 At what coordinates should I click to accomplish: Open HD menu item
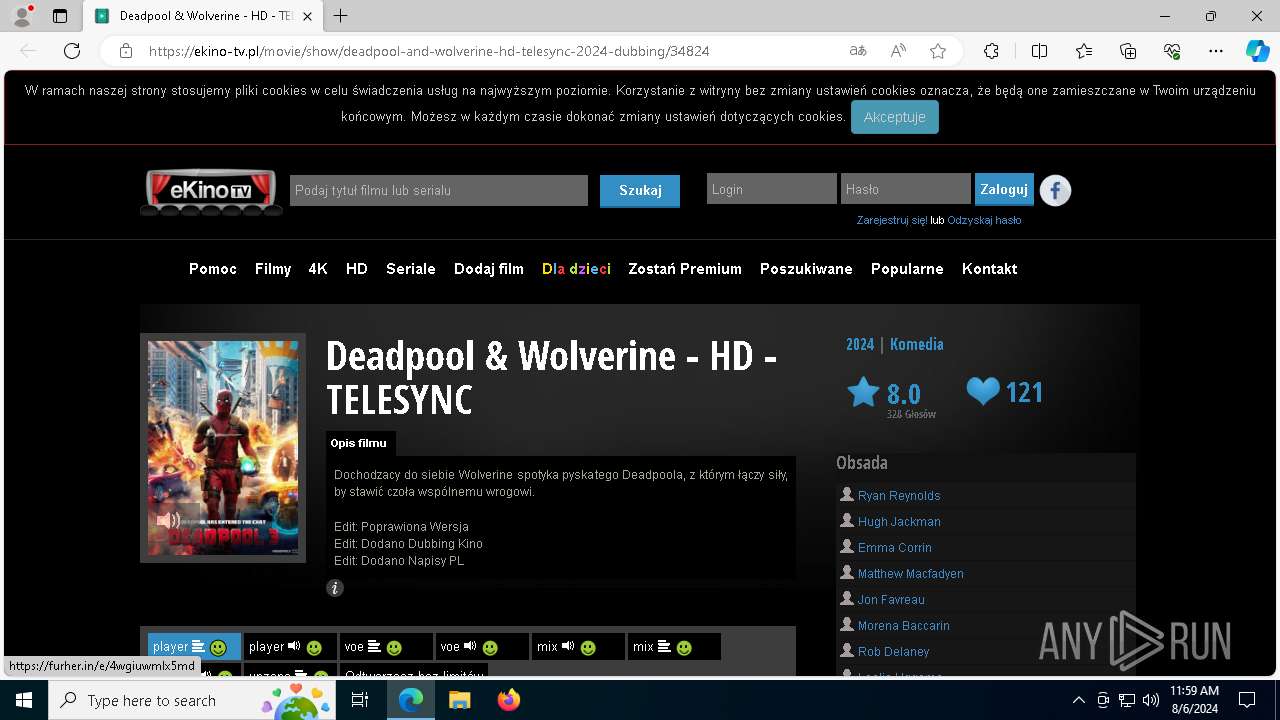tap(357, 269)
